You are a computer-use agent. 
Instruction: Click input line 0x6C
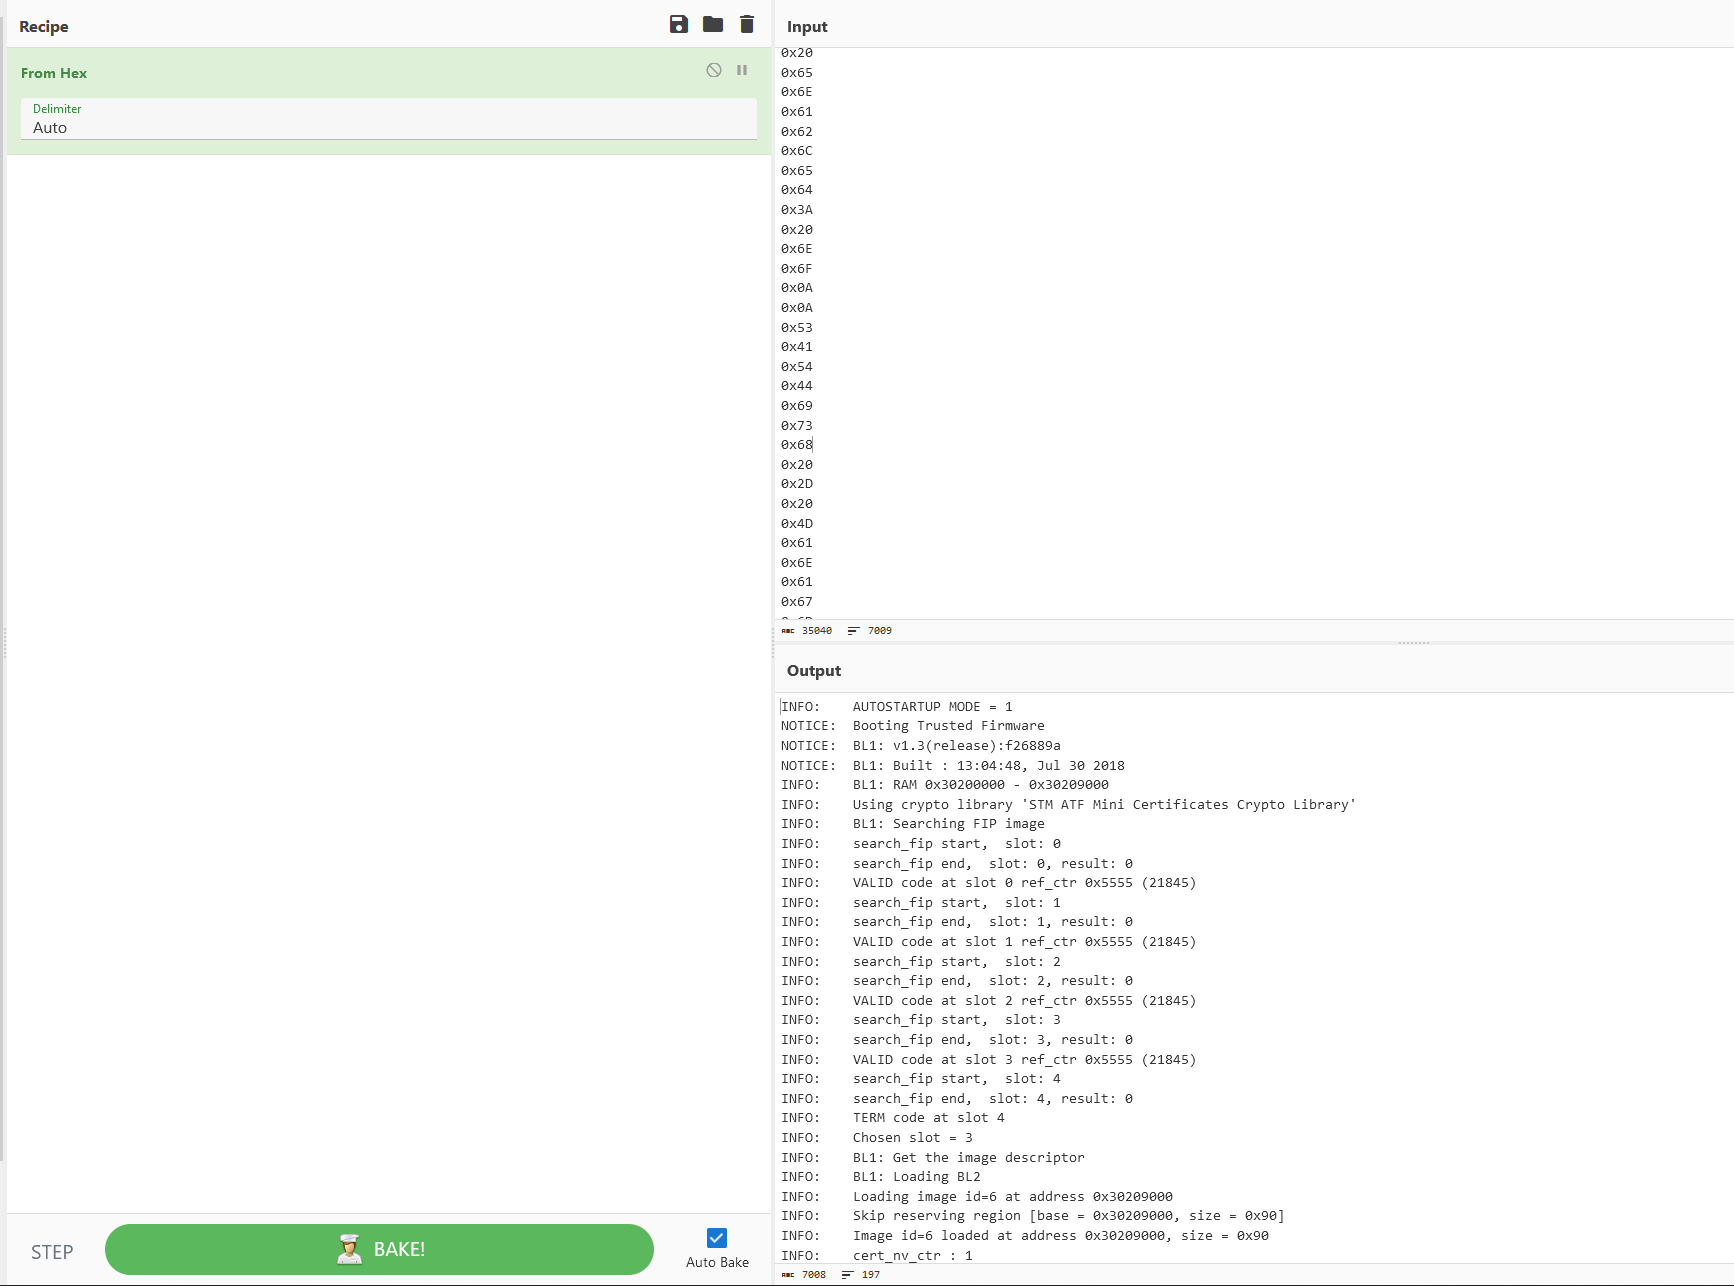pos(797,151)
